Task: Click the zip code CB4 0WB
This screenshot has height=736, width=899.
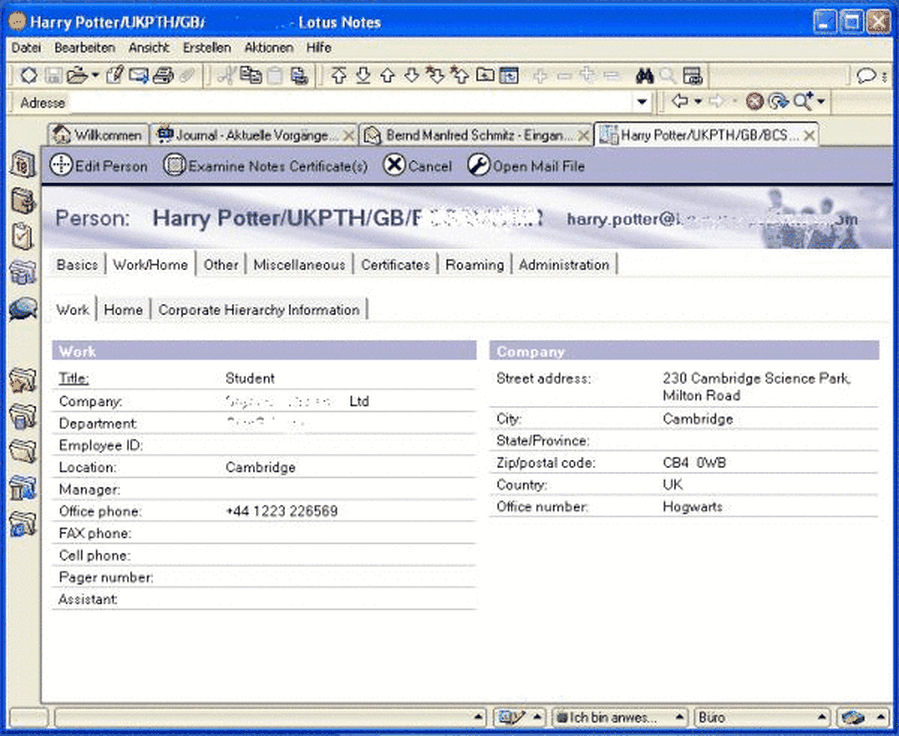Action: point(694,463)
